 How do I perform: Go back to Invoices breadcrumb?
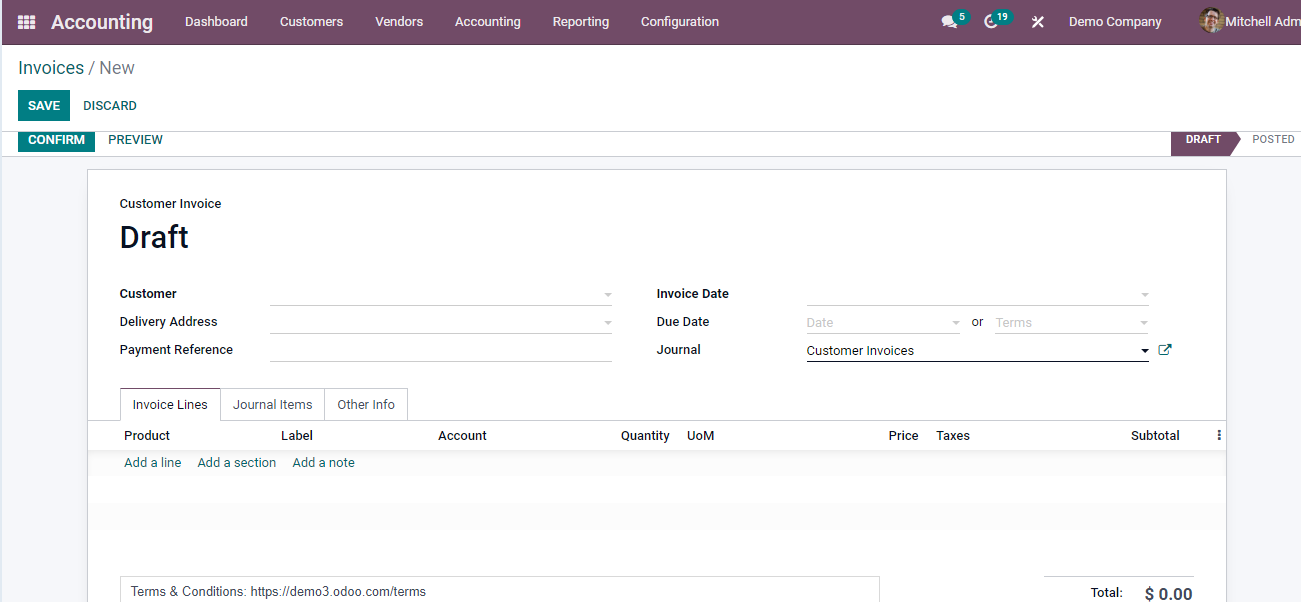[51, 68]
